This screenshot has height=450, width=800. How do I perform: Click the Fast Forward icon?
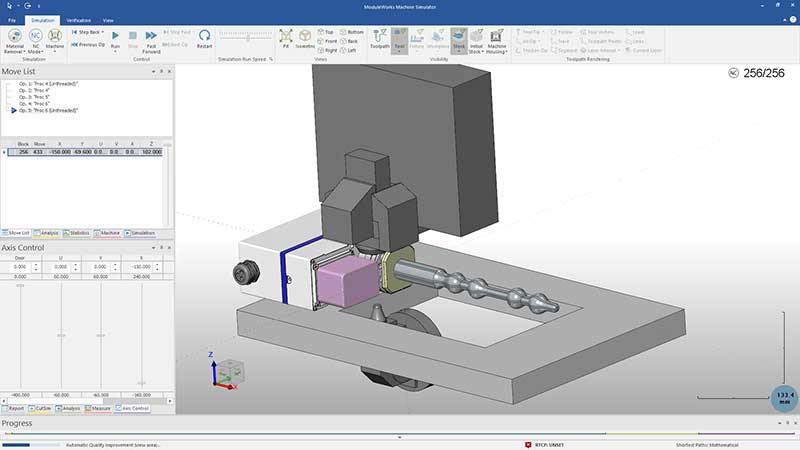tap(151, 38)
